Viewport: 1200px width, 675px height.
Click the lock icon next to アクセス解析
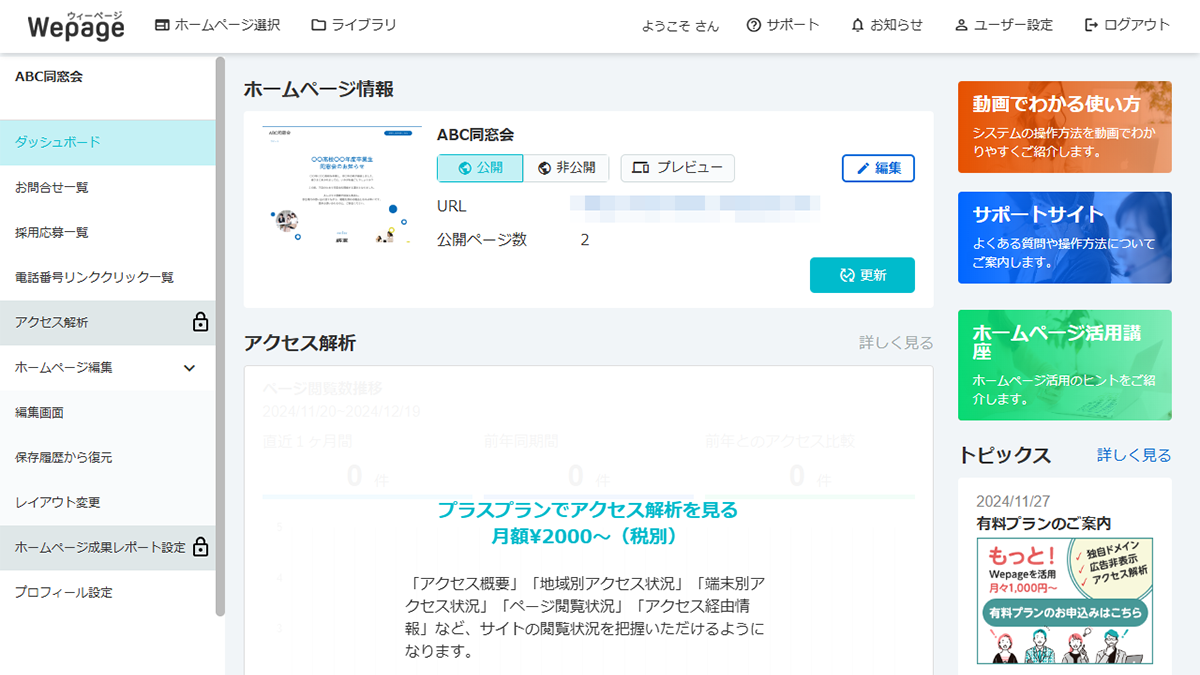pos(200,323)
